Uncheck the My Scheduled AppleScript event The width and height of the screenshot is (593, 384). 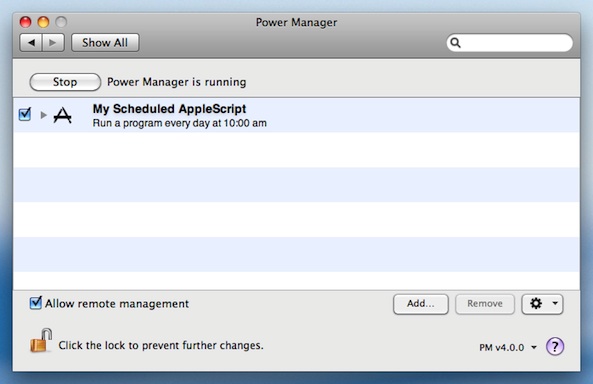pyautogui.click(x=25, y=114)
